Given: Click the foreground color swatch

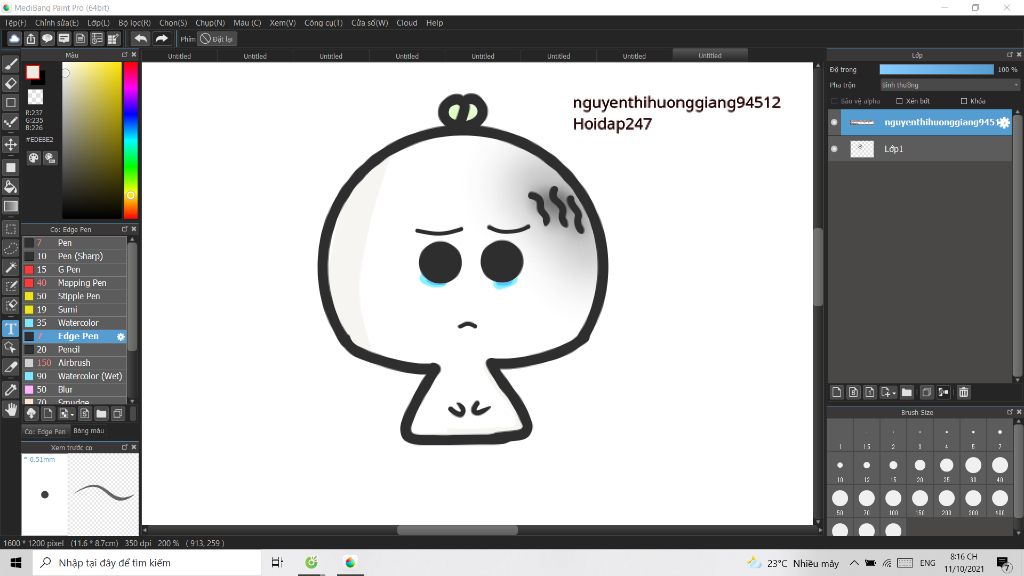Looking at the screenshot, I should click(x=33, y=72).
